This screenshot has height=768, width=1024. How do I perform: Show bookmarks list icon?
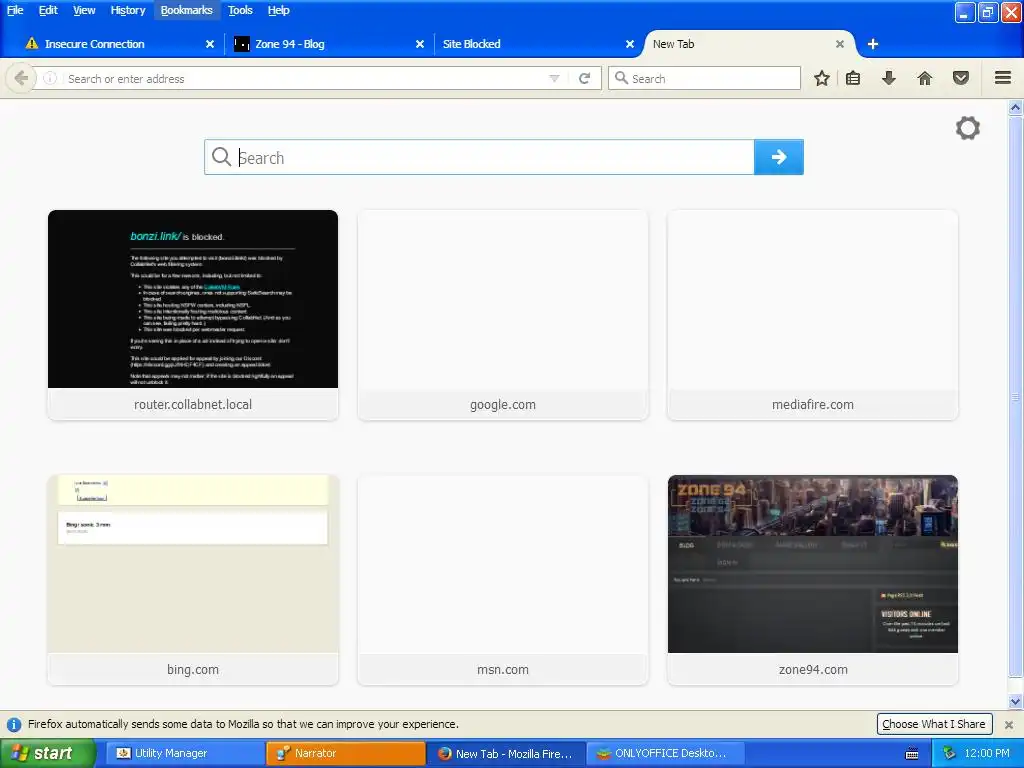[x=853, y=78]
